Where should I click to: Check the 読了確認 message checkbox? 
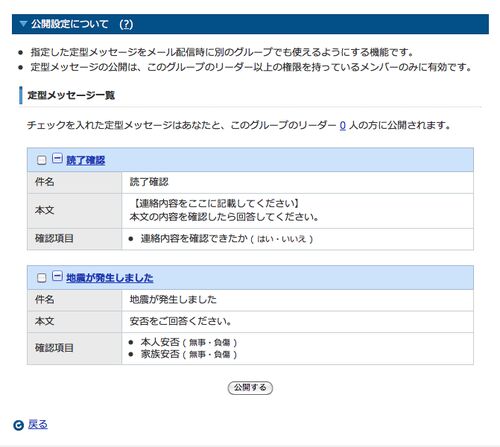pyautogui.click(x=42, y=160)
